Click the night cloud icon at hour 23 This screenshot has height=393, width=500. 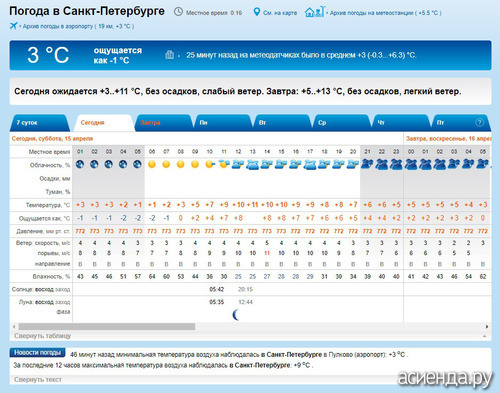pos(396,164)
